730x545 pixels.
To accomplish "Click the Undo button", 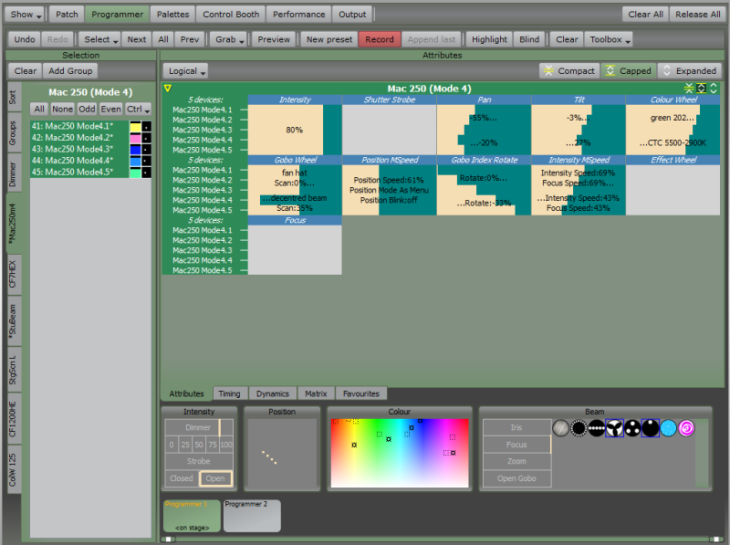I will click(x=24, y=40).
